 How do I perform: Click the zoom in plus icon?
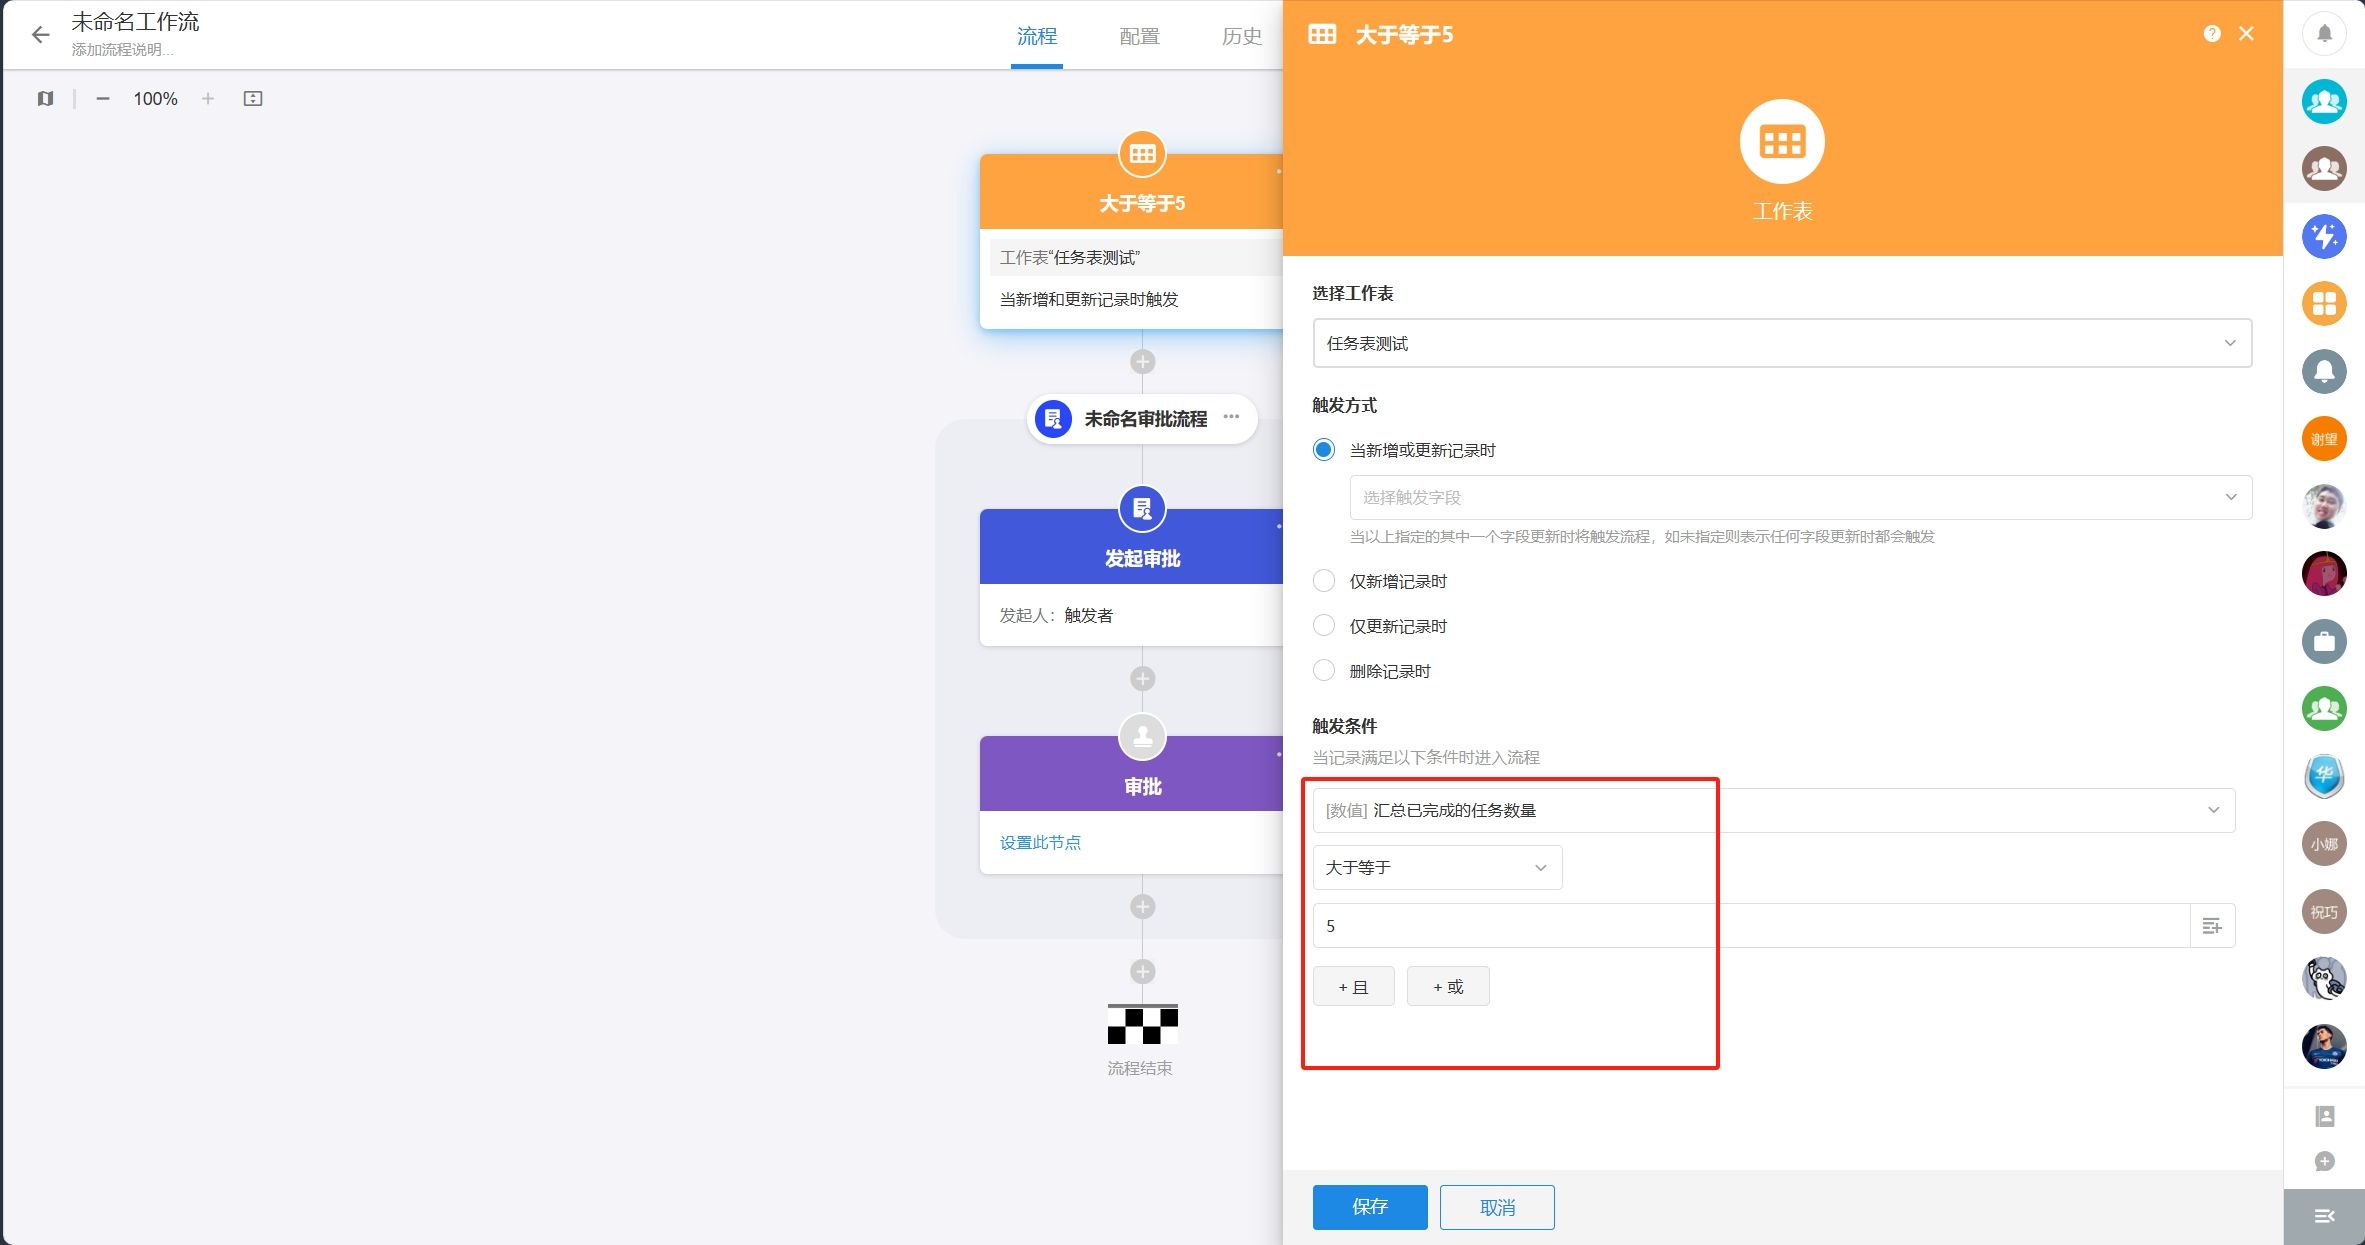[208, 99]
